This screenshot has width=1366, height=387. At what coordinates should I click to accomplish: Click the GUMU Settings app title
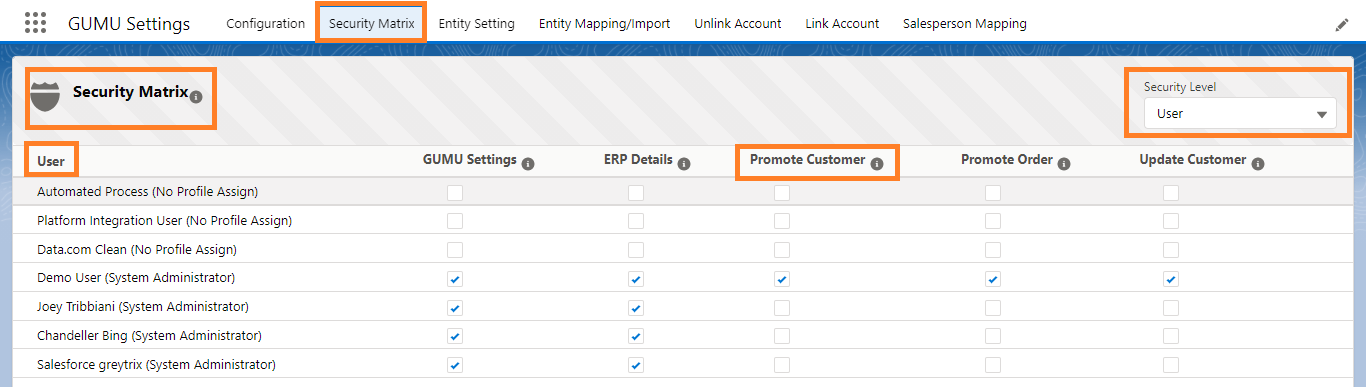pos(129,23)
